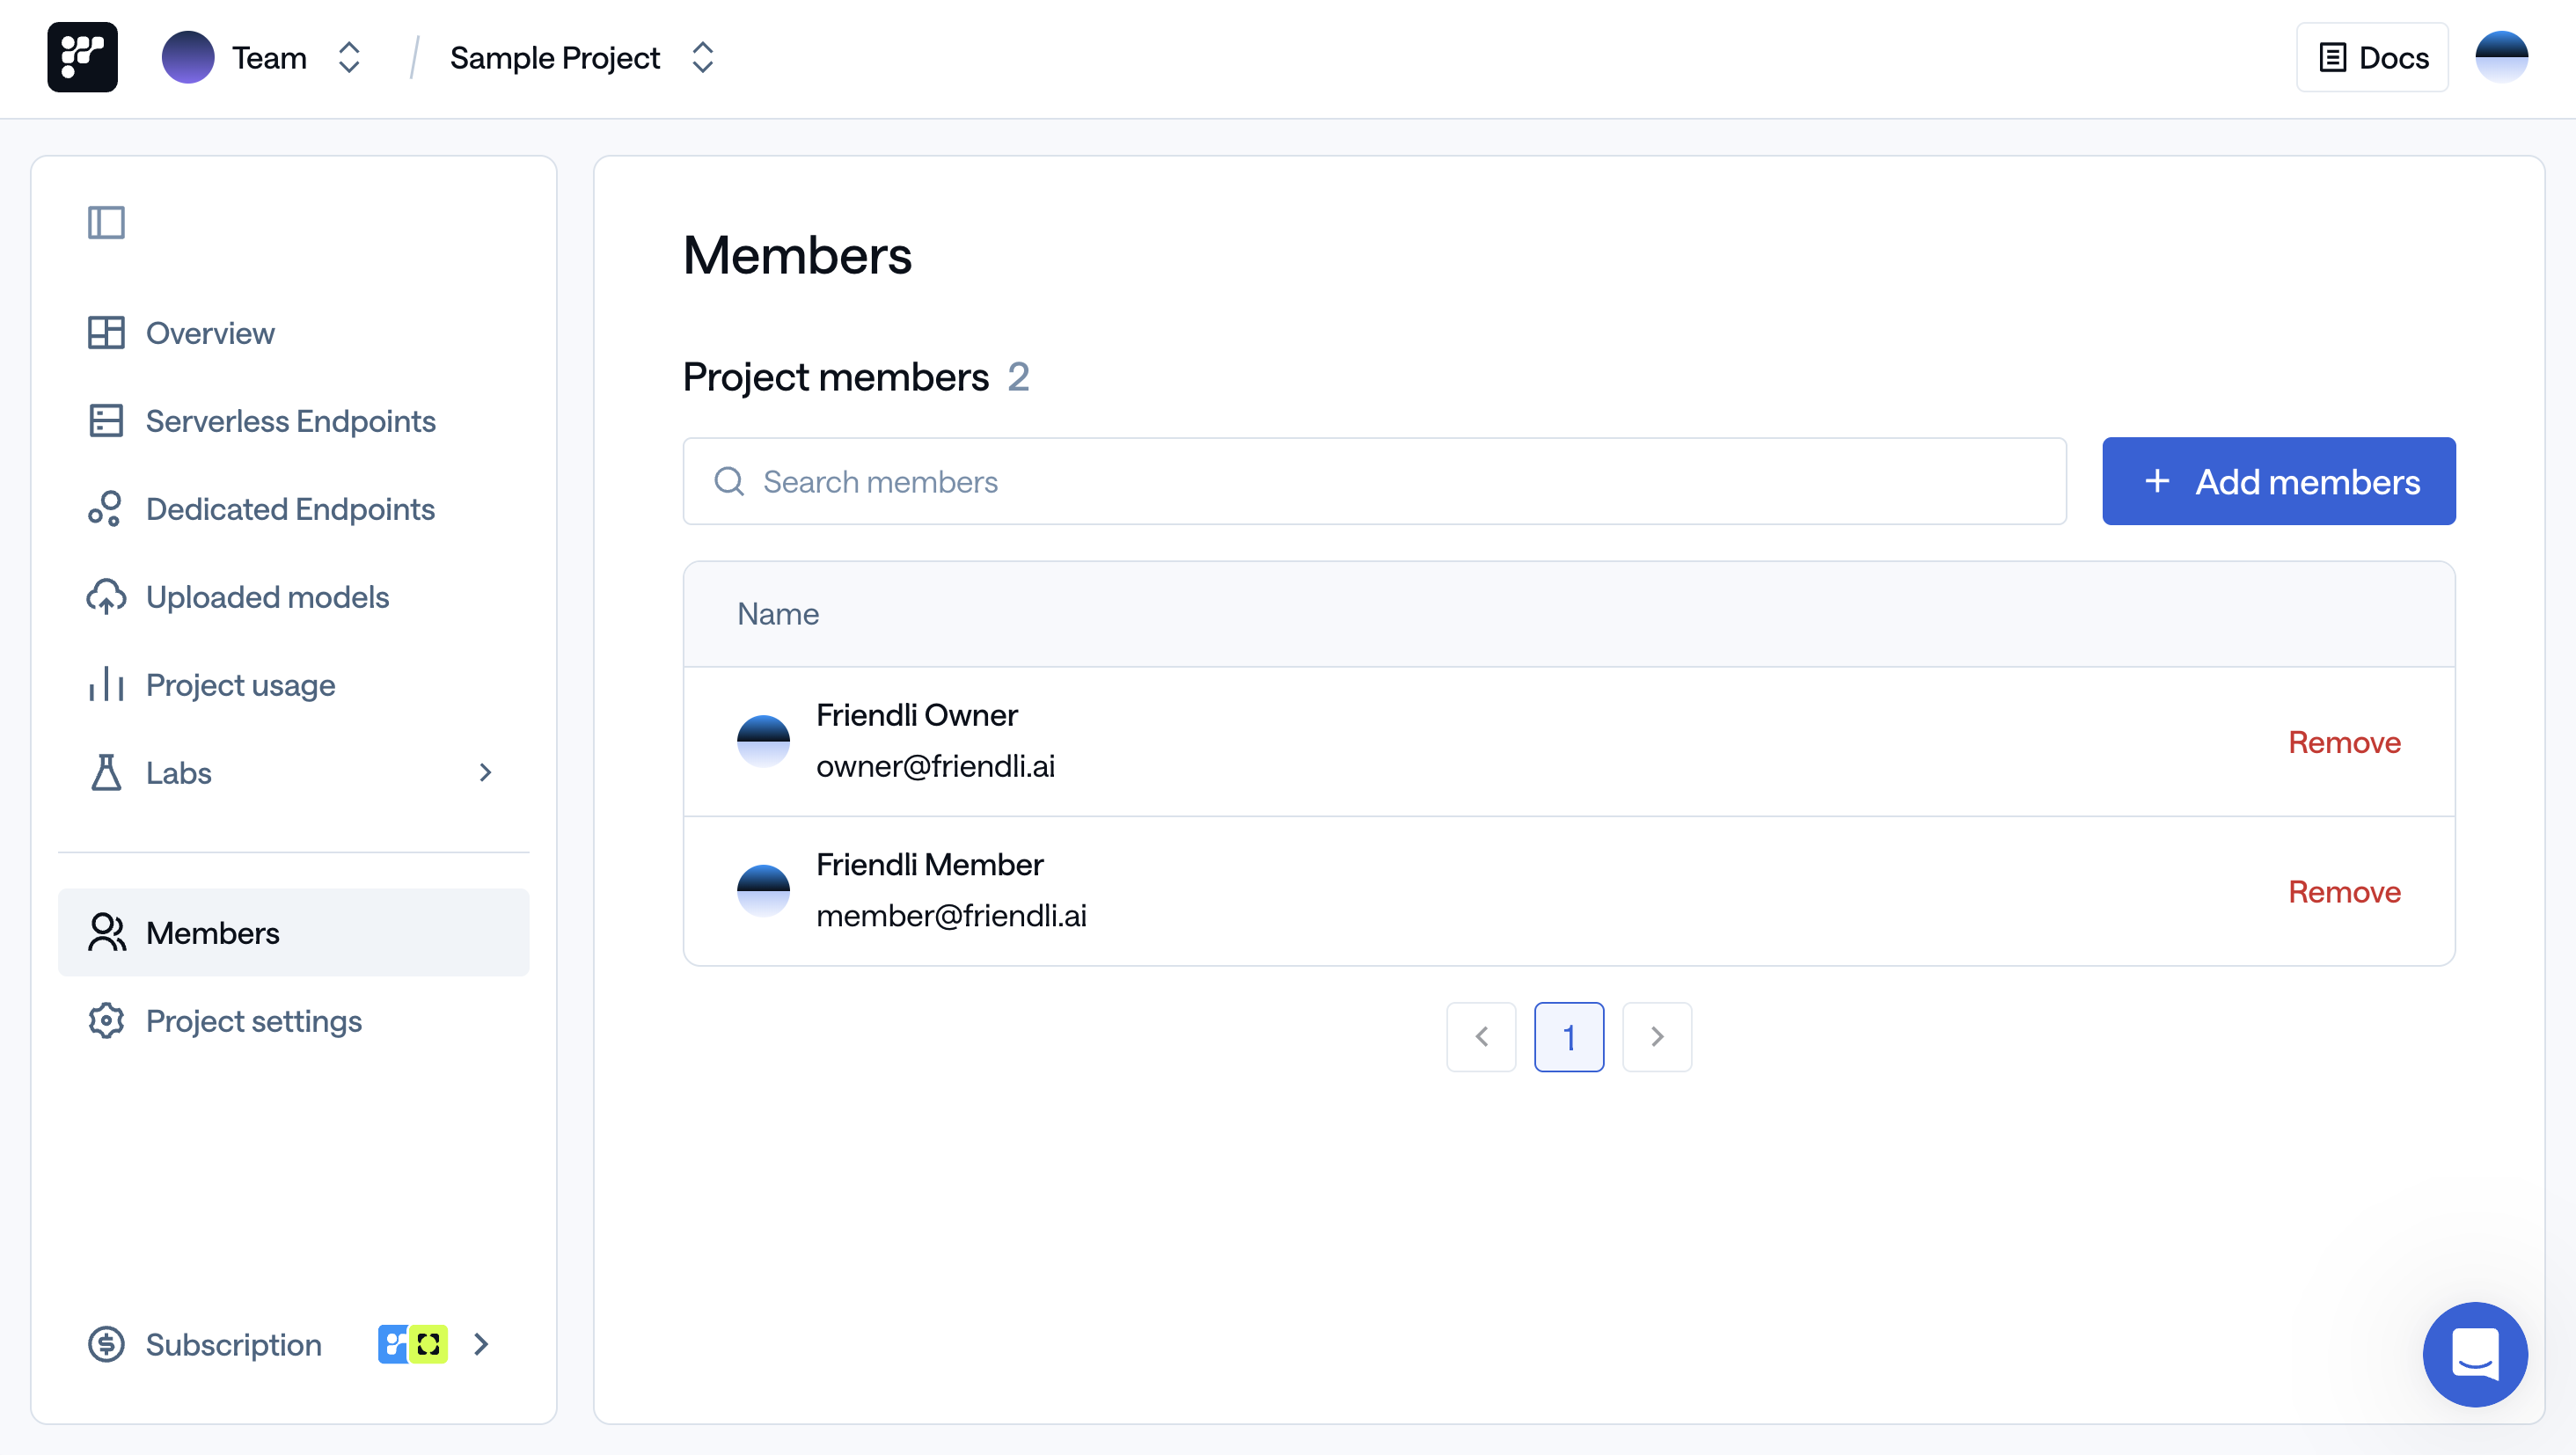The height and width of the screenshot is (1455, 2576).
Task: Open the Intercom chat bubble
Action: (2475, 1355)
